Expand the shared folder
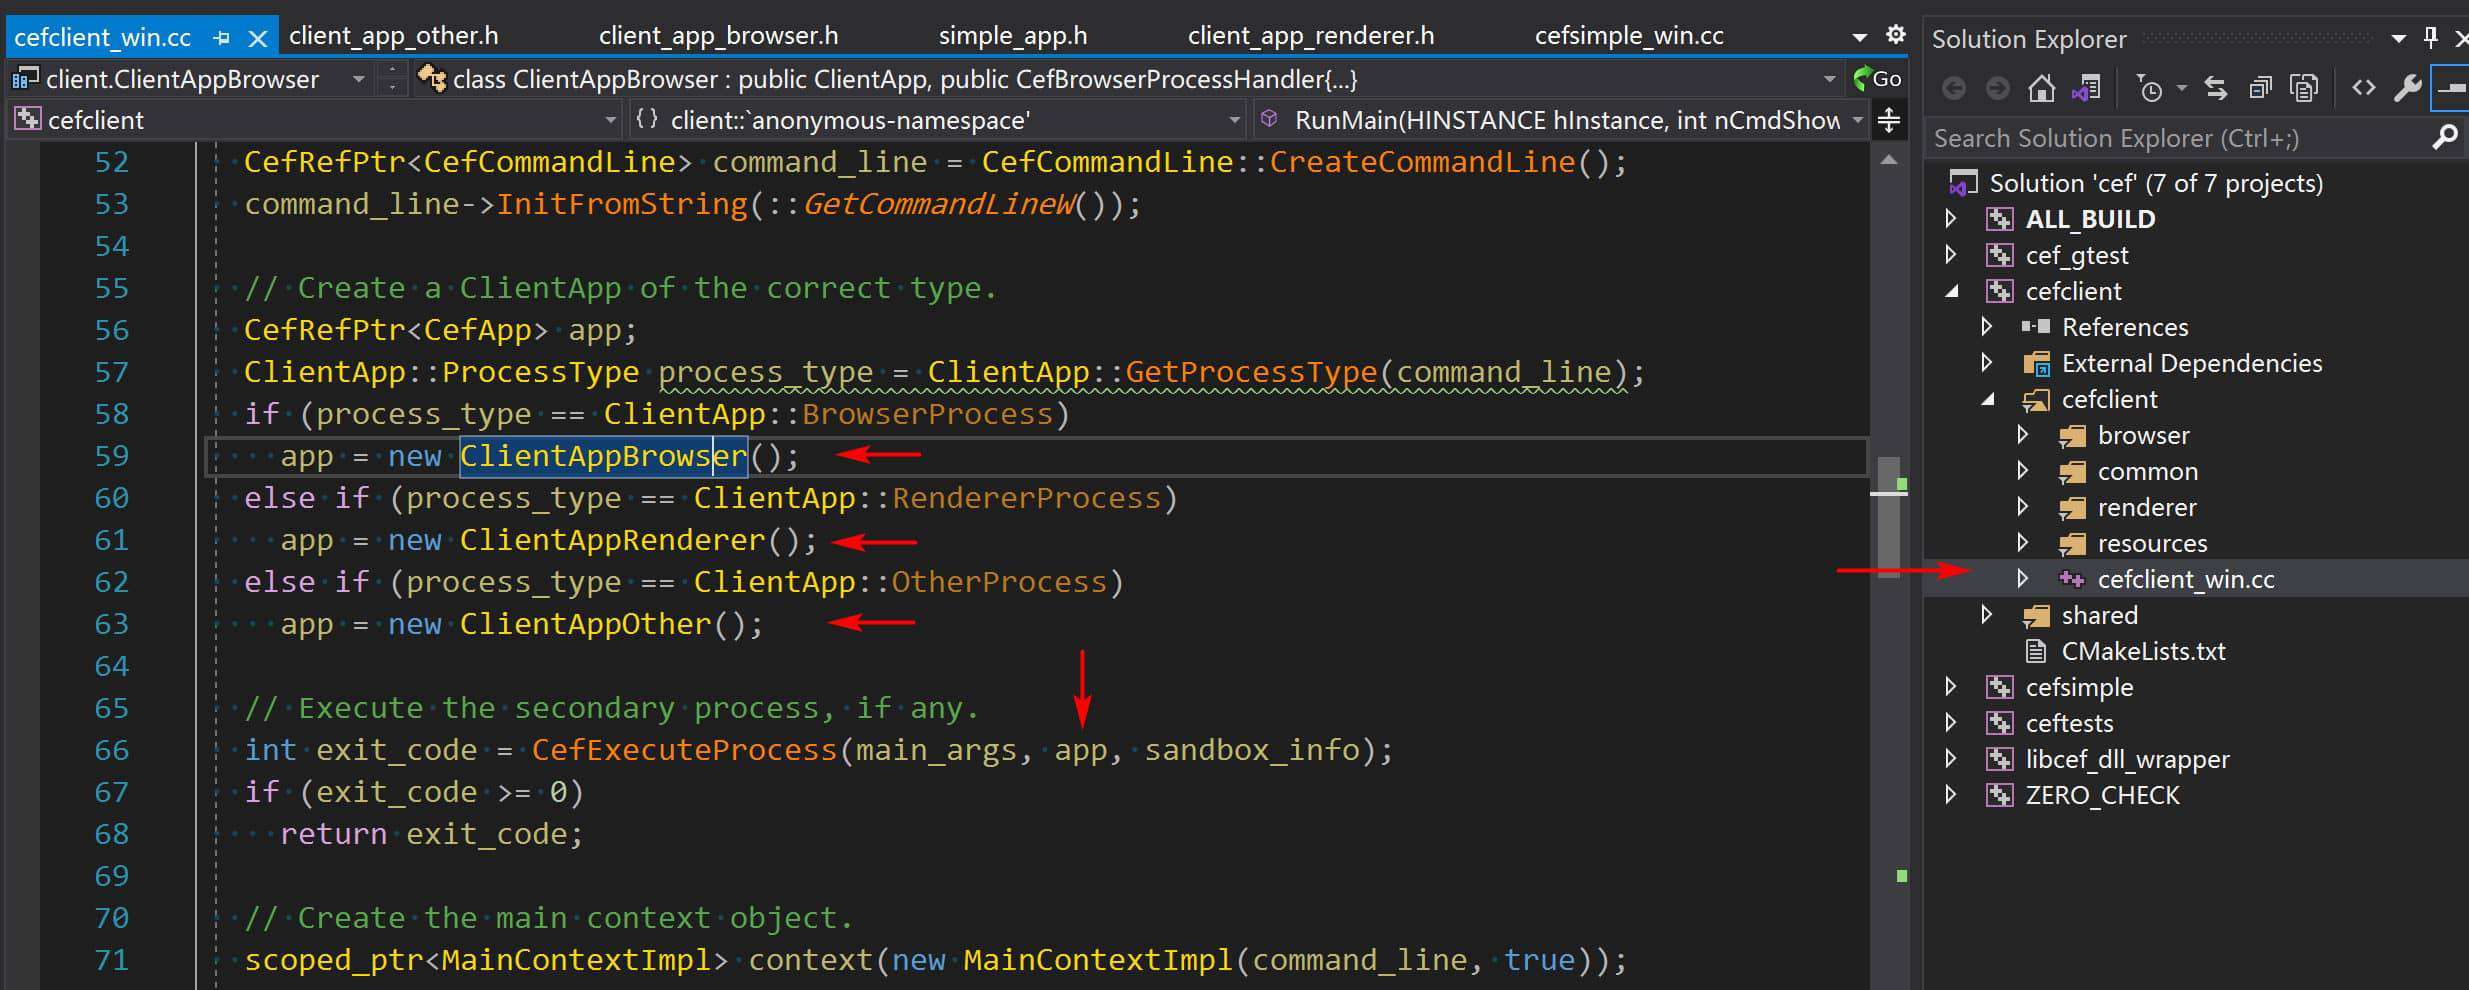This screenshot has width=2469, height=990. point(1987,614)
